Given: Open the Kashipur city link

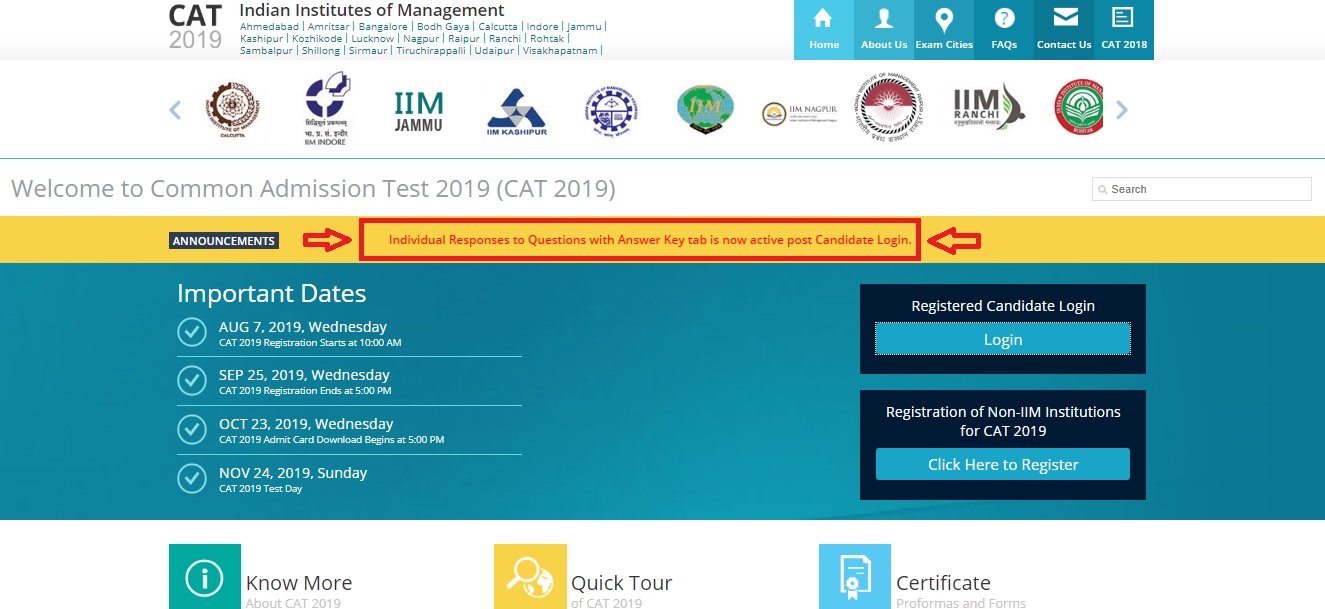Looking at the screenshot, I should (262, 38).
